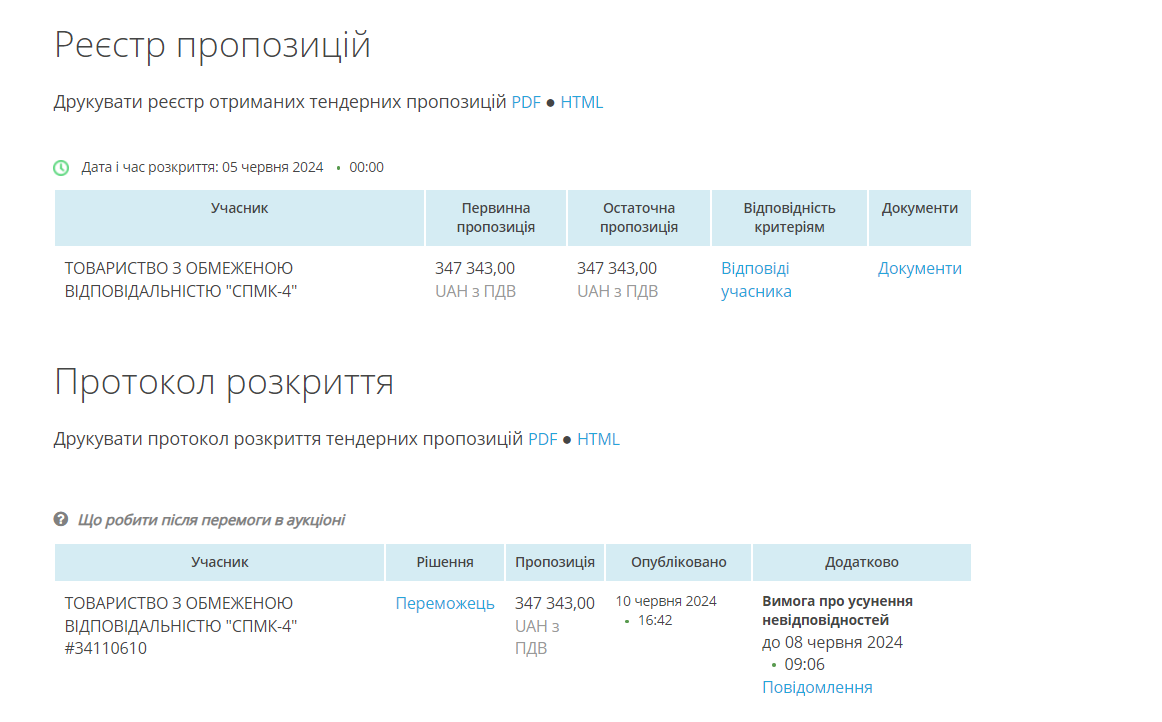Click 'Опубліковано' column header
Screen dimensions: 1162x722
click(x=679, y=563)
